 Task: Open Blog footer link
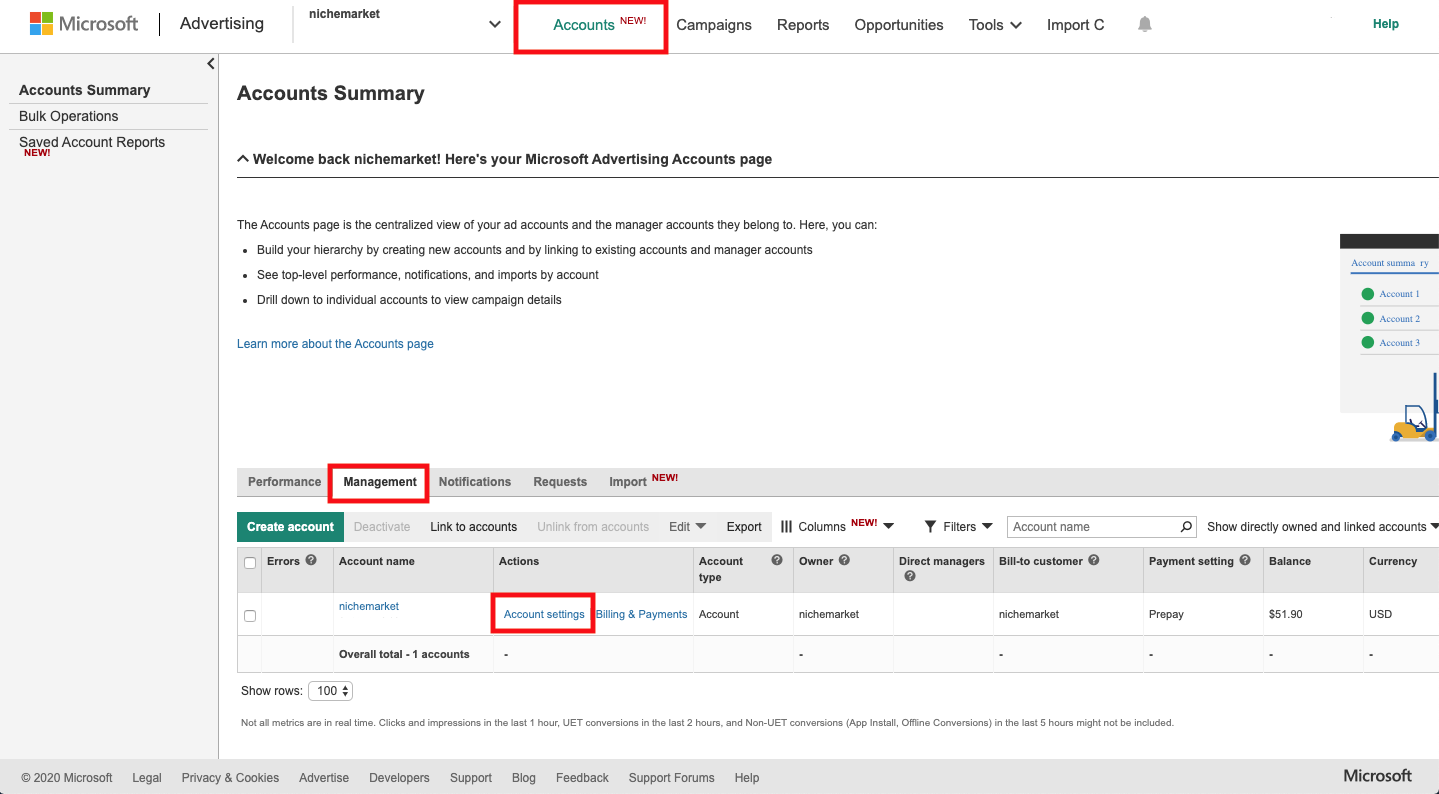[524, 778]
